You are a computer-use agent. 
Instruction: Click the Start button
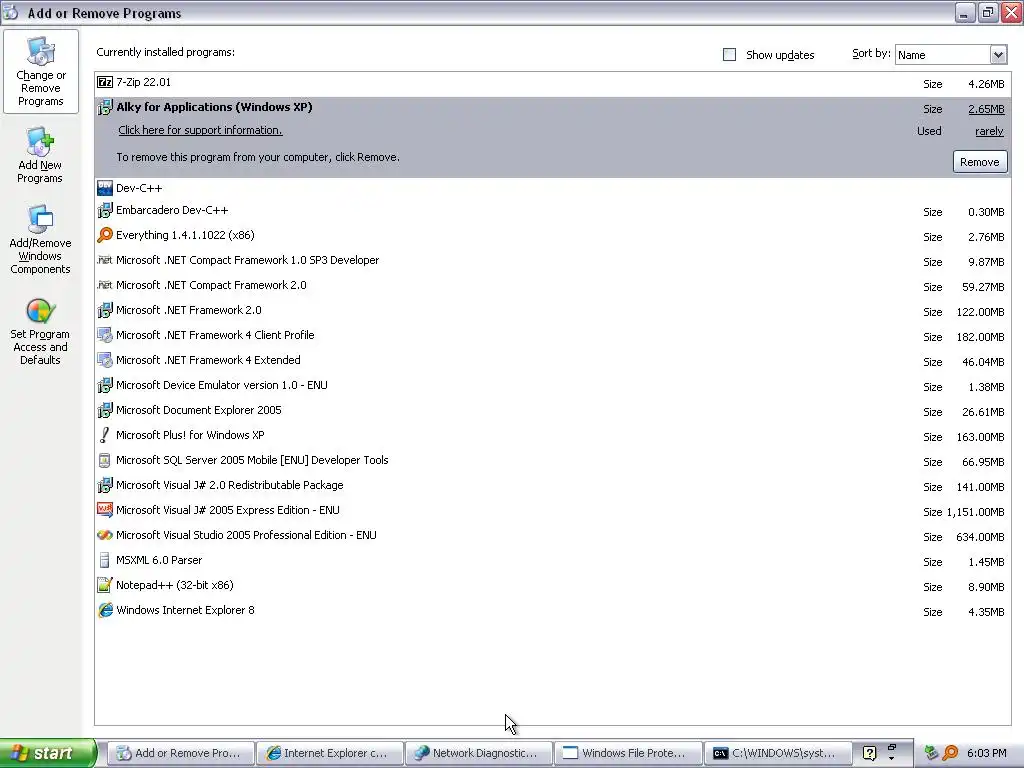(x=48, y=753)
